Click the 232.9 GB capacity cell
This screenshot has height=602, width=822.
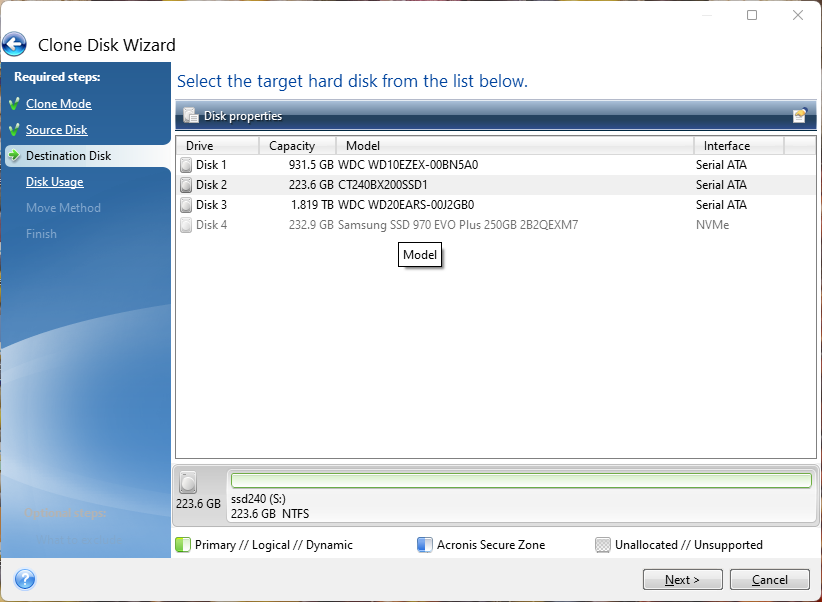click(x=311, y=225)
